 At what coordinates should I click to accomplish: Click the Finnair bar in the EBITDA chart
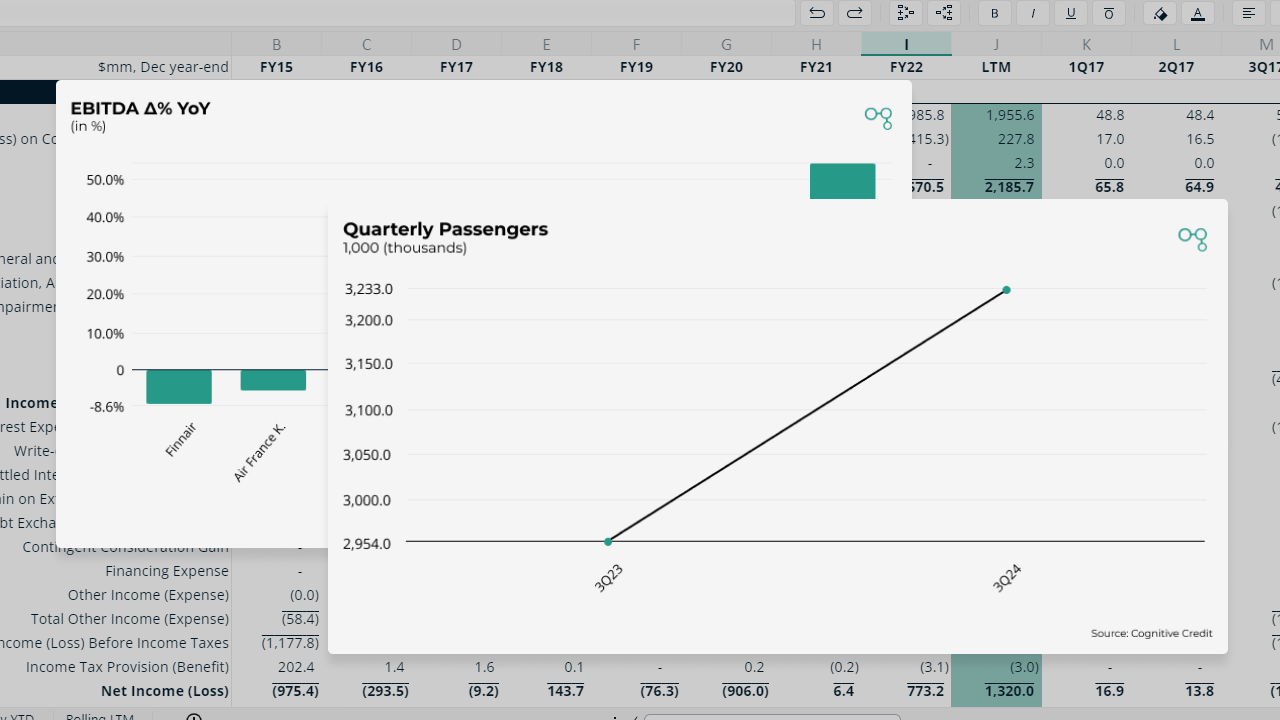(x=179, y=386)
